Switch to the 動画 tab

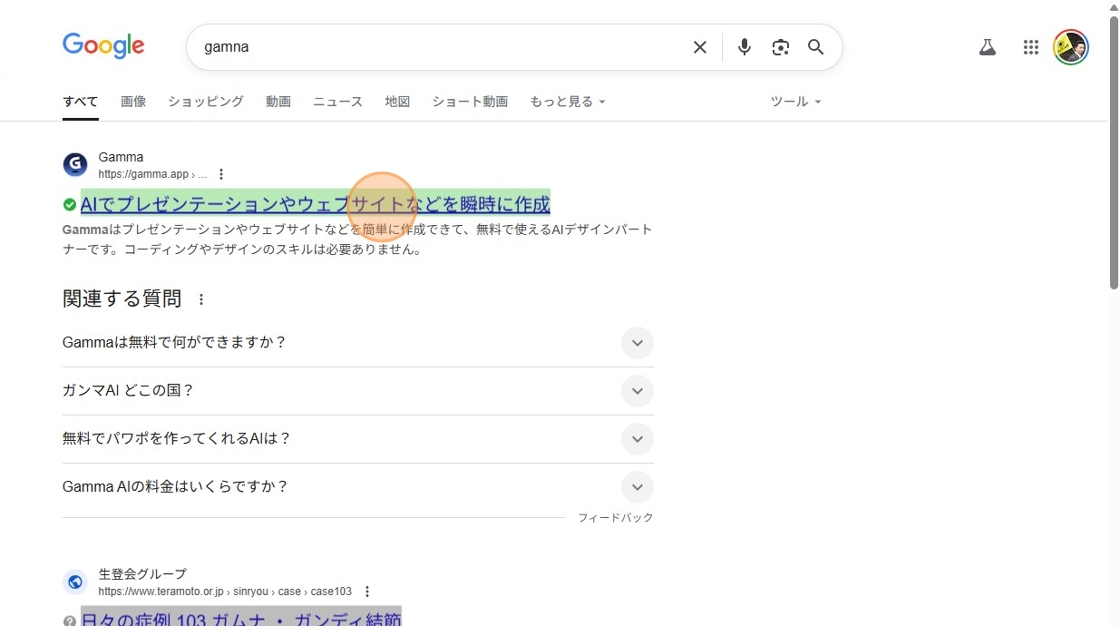point(278,101)
